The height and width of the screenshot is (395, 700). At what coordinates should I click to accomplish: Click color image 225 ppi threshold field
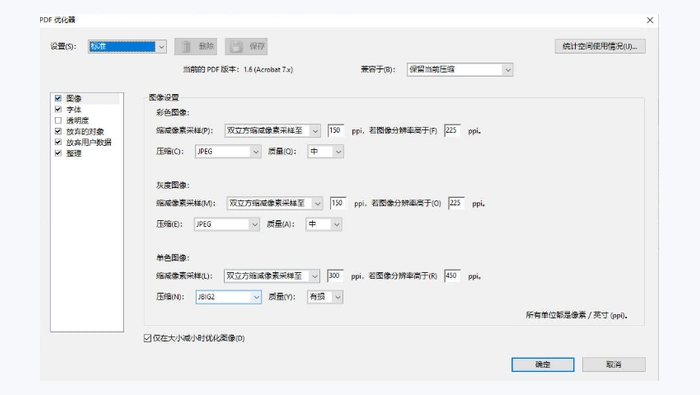[x=452, y=131]
